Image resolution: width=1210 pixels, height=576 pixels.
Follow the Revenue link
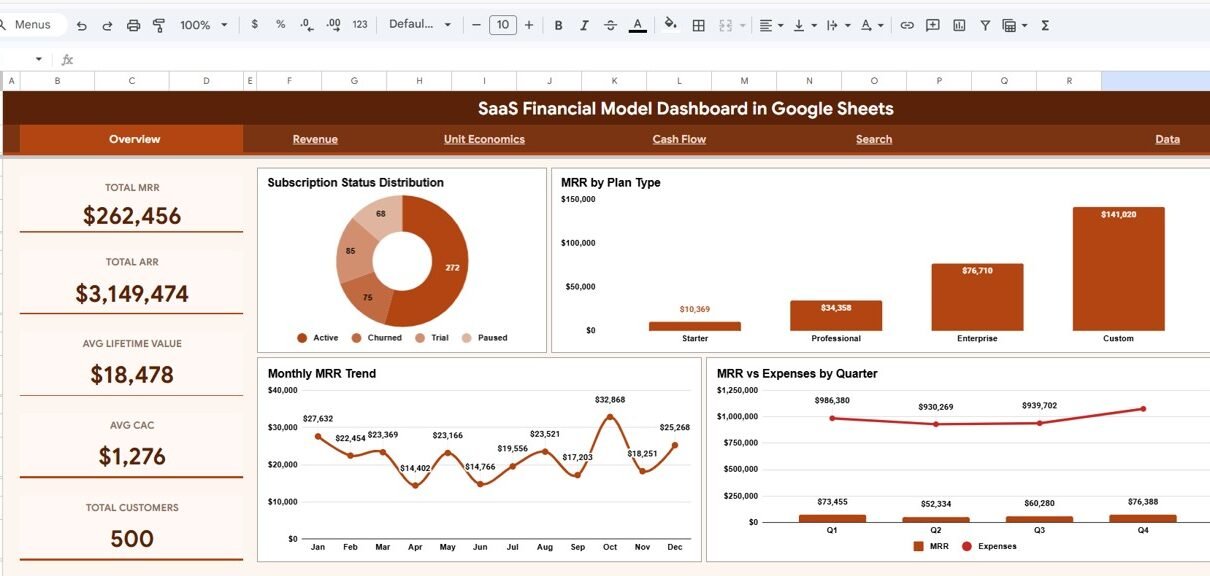(315, 139)
